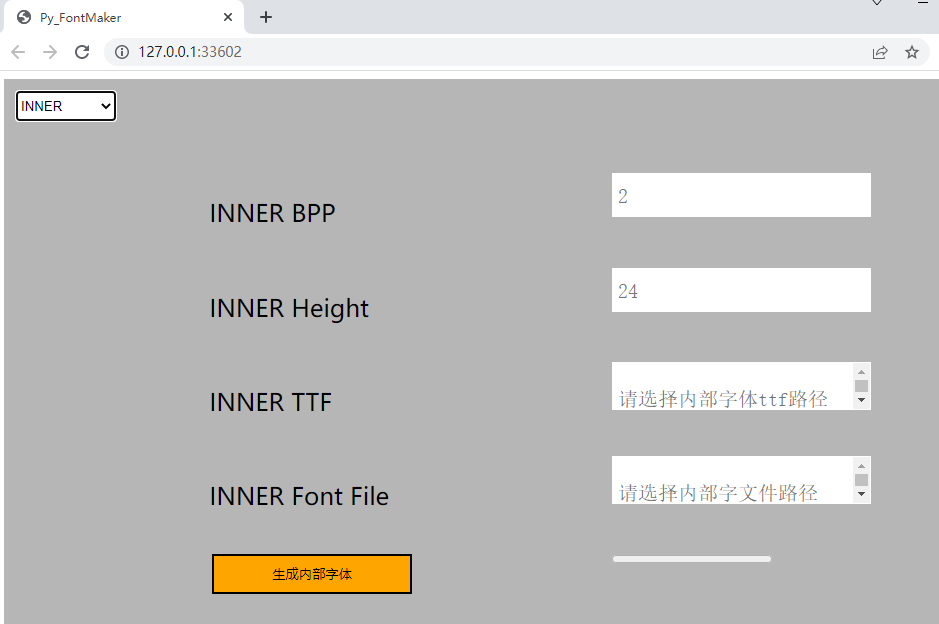Focus the INNER Height input field
The width and height of the screenshot is (939, 624).
(x=741, y=290)
